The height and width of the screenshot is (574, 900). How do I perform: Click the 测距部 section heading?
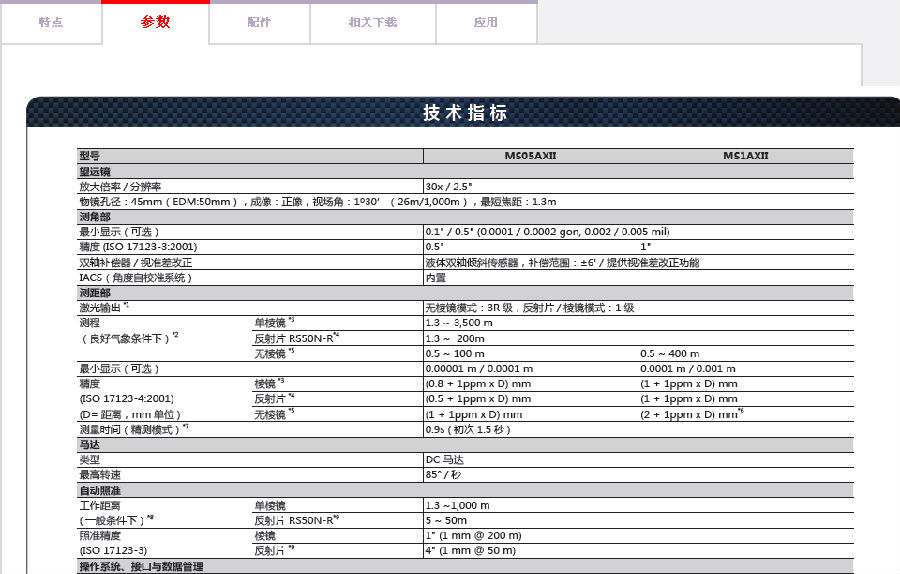(95, 292)
